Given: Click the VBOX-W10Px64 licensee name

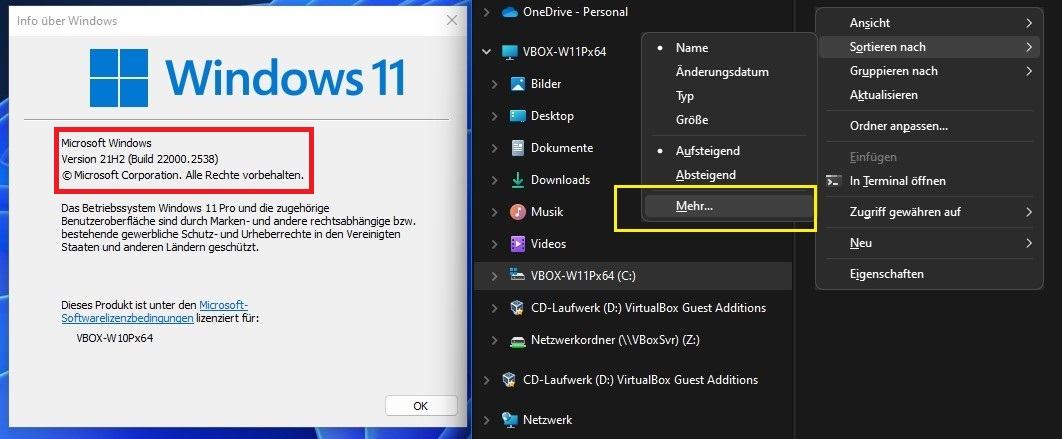Looking at the screenshot, I should click(x=115, y=337).
